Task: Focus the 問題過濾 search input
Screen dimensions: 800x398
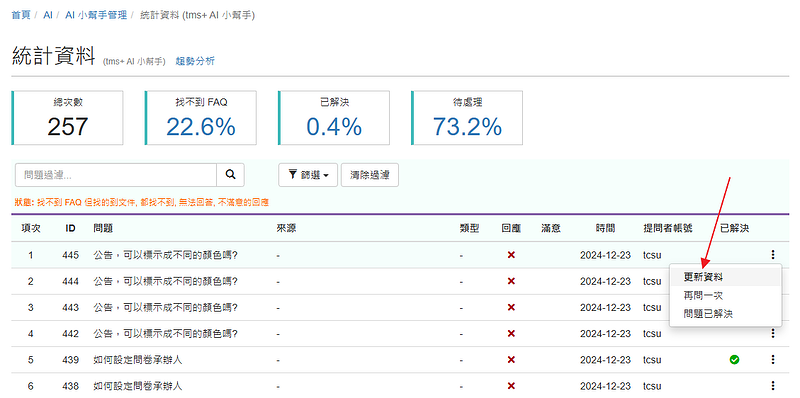Action: pos(116,175)
